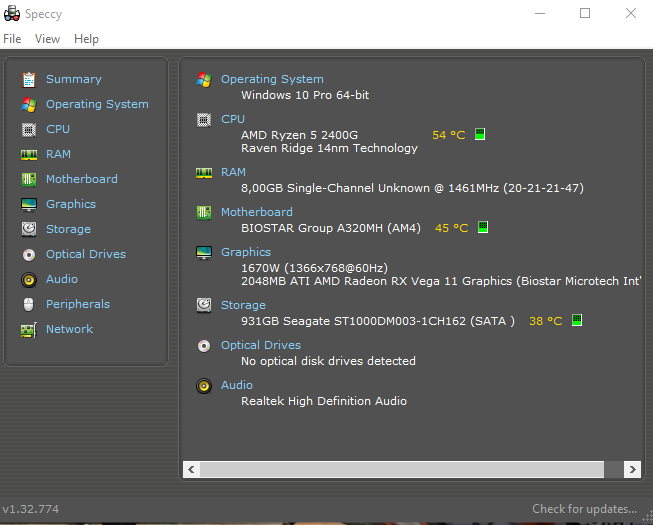
Task: Click the Motherboard icon in summary panel
Action: pos(204,213)
